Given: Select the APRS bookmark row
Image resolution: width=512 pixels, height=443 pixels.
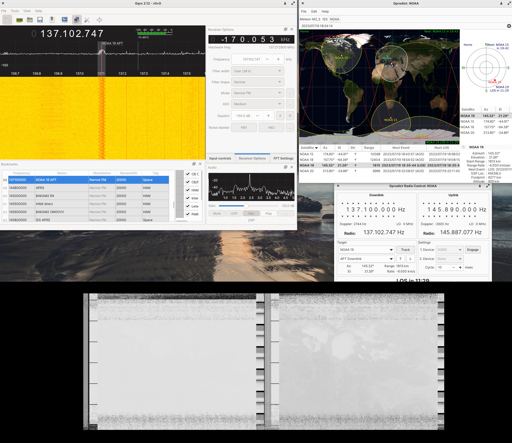Looking at the screenshot, I should coord(88,188).
